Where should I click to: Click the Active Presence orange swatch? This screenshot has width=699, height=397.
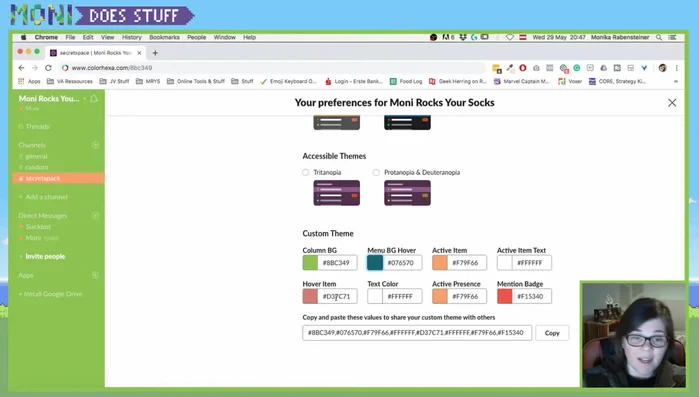tap(440, 296)
